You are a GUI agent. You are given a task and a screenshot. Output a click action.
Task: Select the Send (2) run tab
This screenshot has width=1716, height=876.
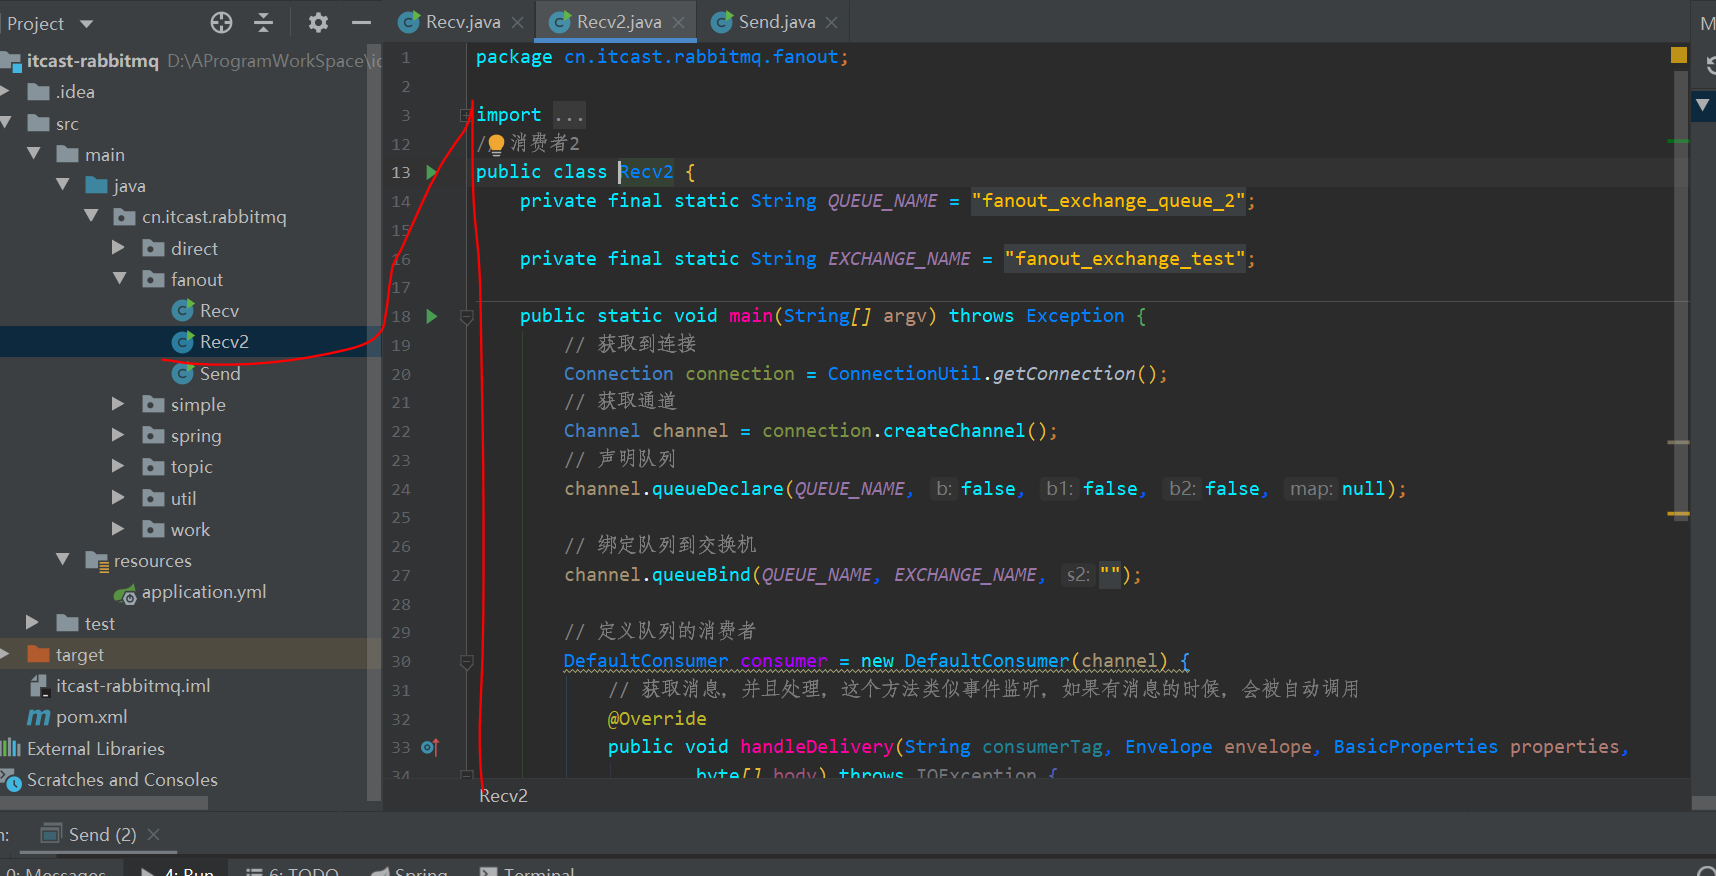click(101, 834)
